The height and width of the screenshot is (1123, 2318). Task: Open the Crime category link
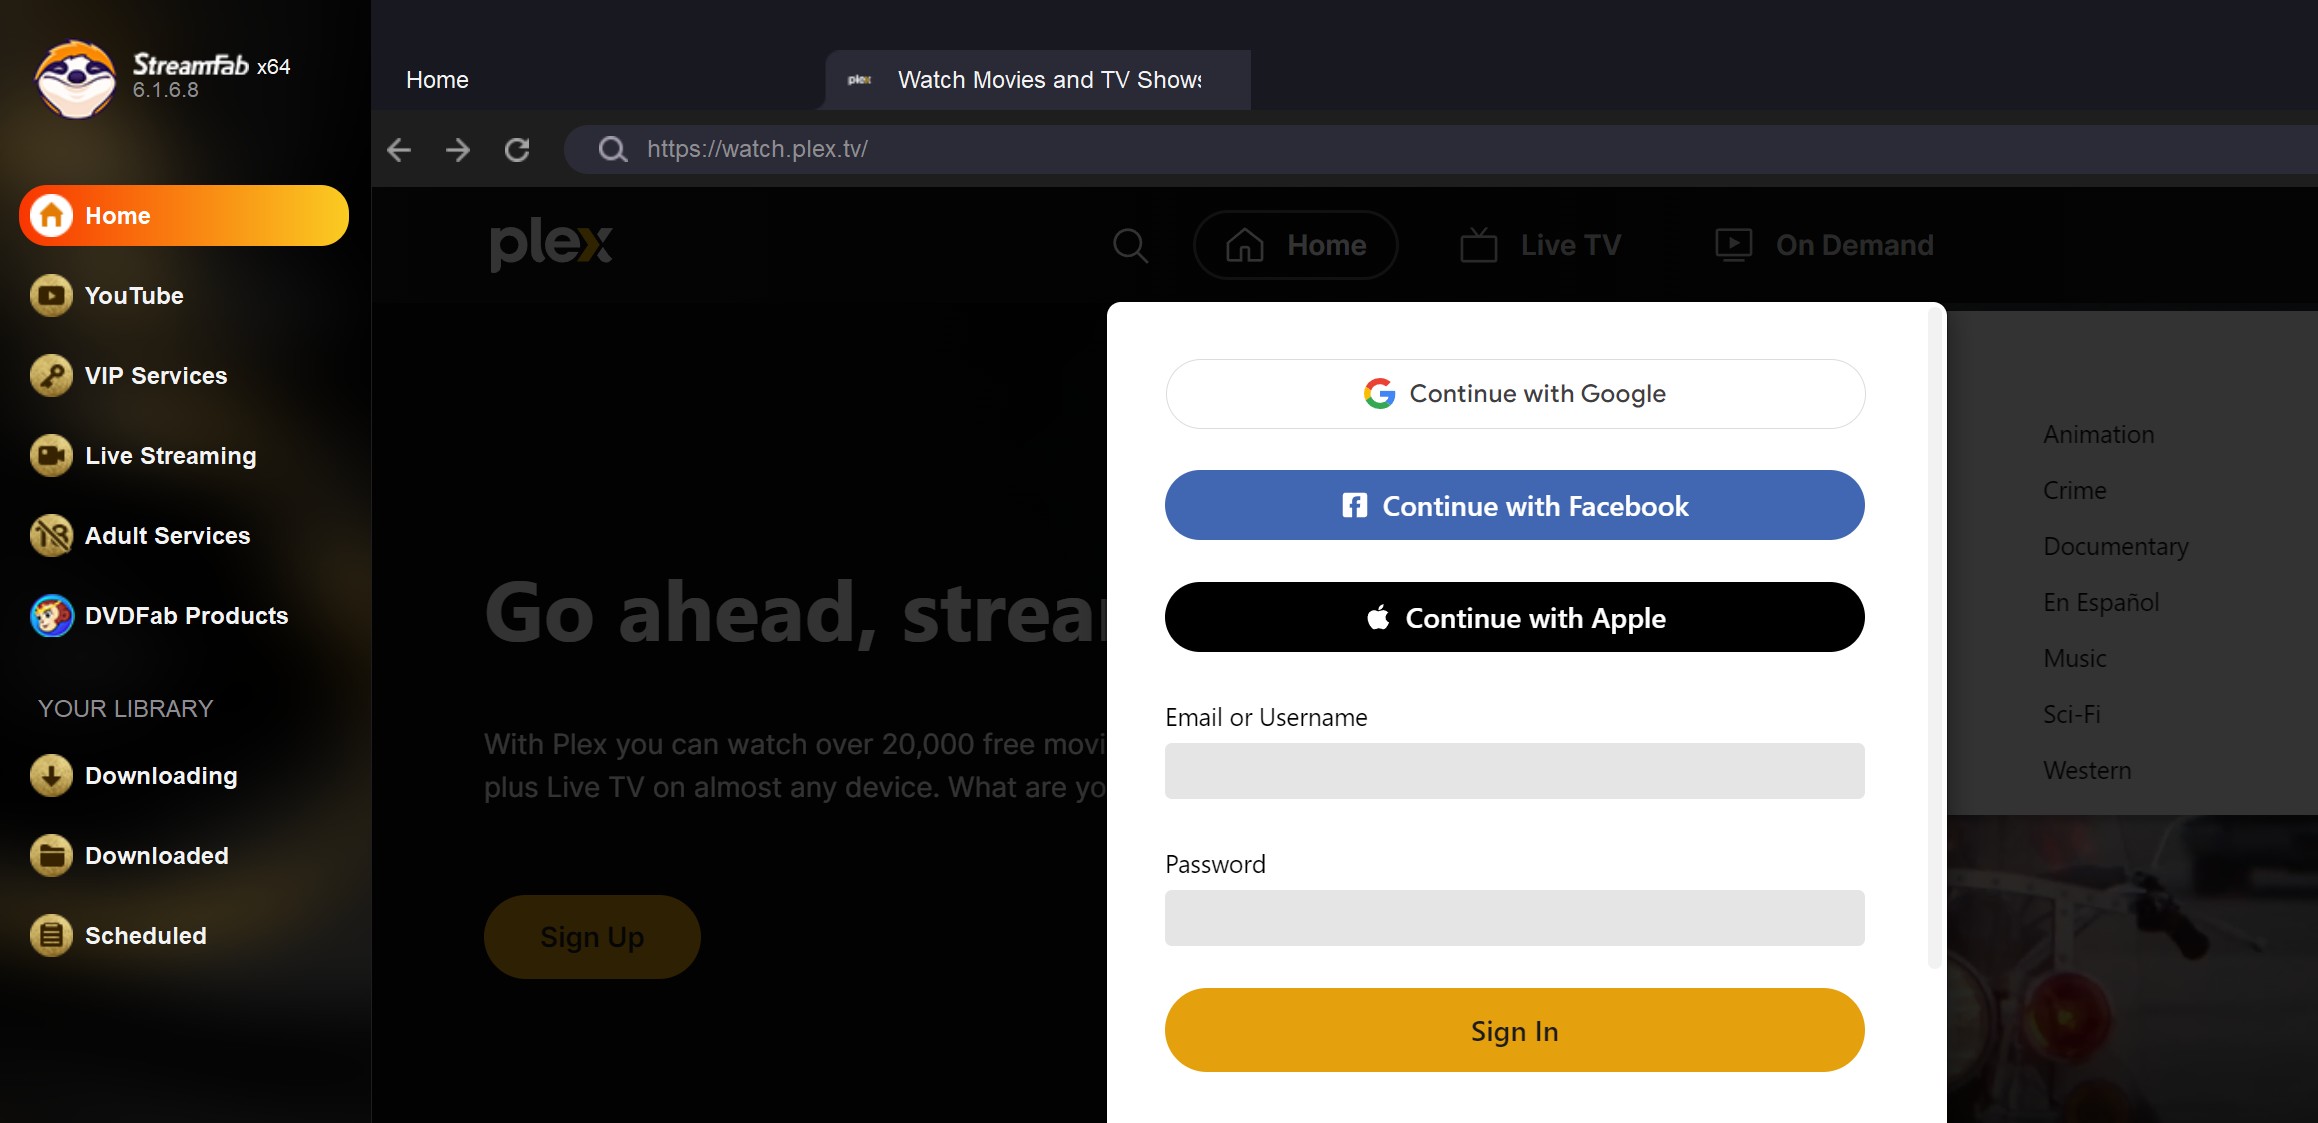tap(2074, 491)
